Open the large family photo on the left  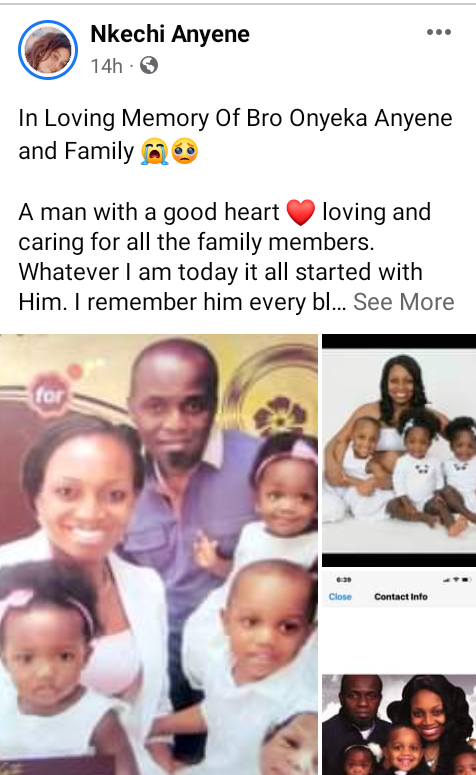pos(159,554)
